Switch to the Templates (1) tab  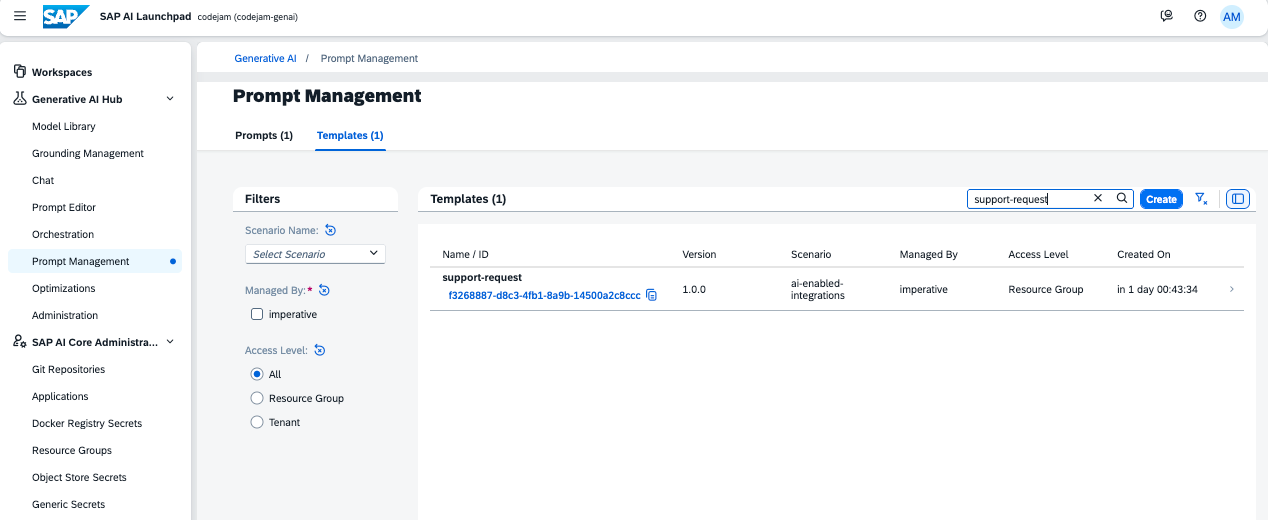pos(350,135)
